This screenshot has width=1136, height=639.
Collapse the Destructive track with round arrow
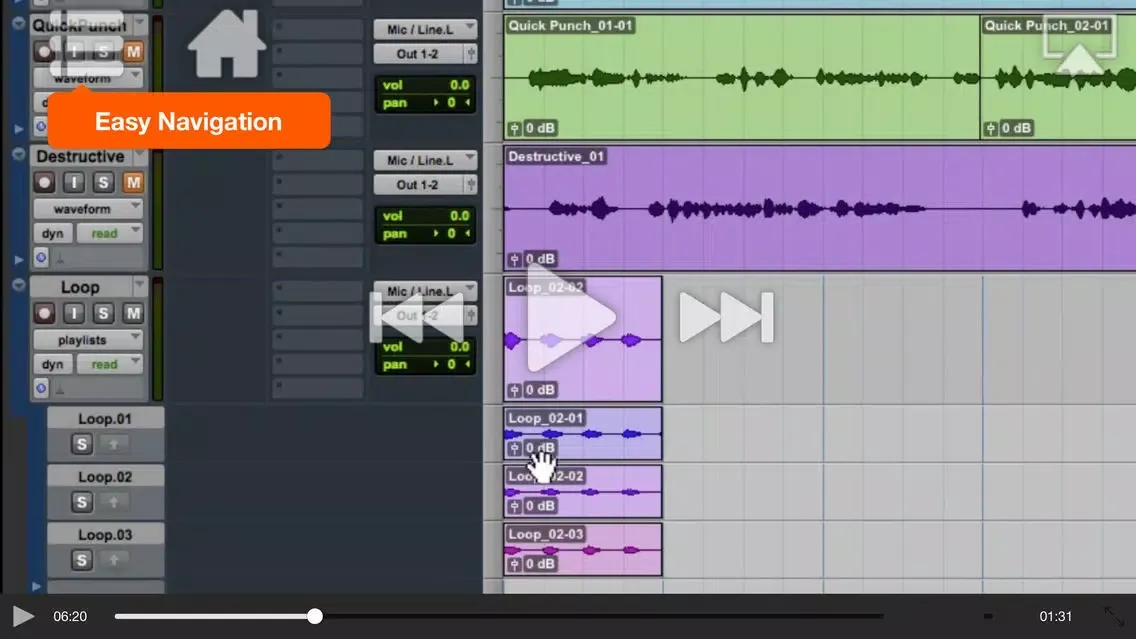coord(18,154)
